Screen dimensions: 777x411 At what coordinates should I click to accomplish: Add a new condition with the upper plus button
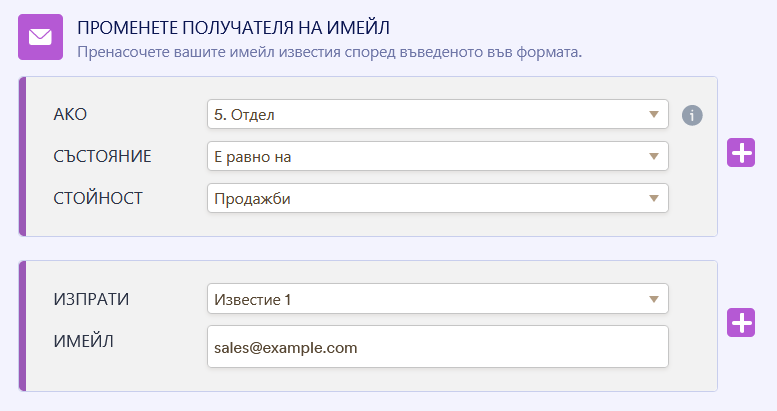click(740, 153)
